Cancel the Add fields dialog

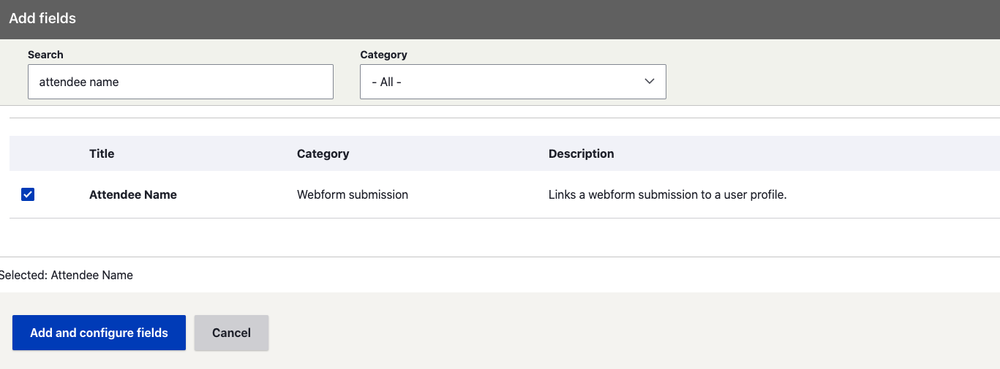[x=232, y=333]
